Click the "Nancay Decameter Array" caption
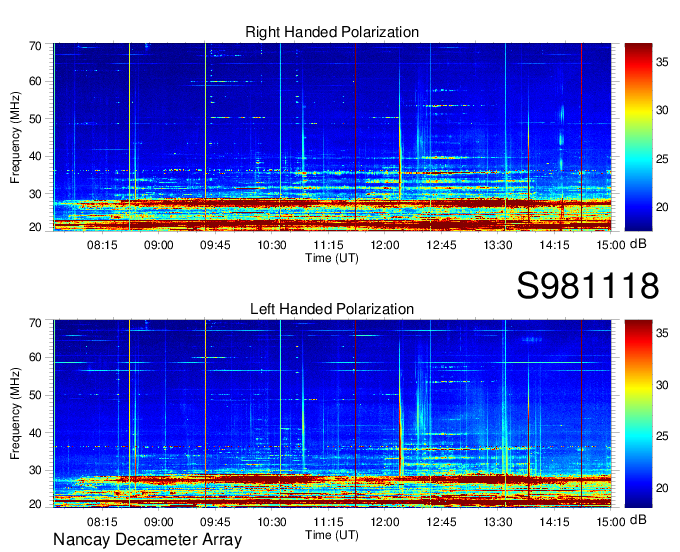This screenshot has height=552, width=680. coord(147,540)
